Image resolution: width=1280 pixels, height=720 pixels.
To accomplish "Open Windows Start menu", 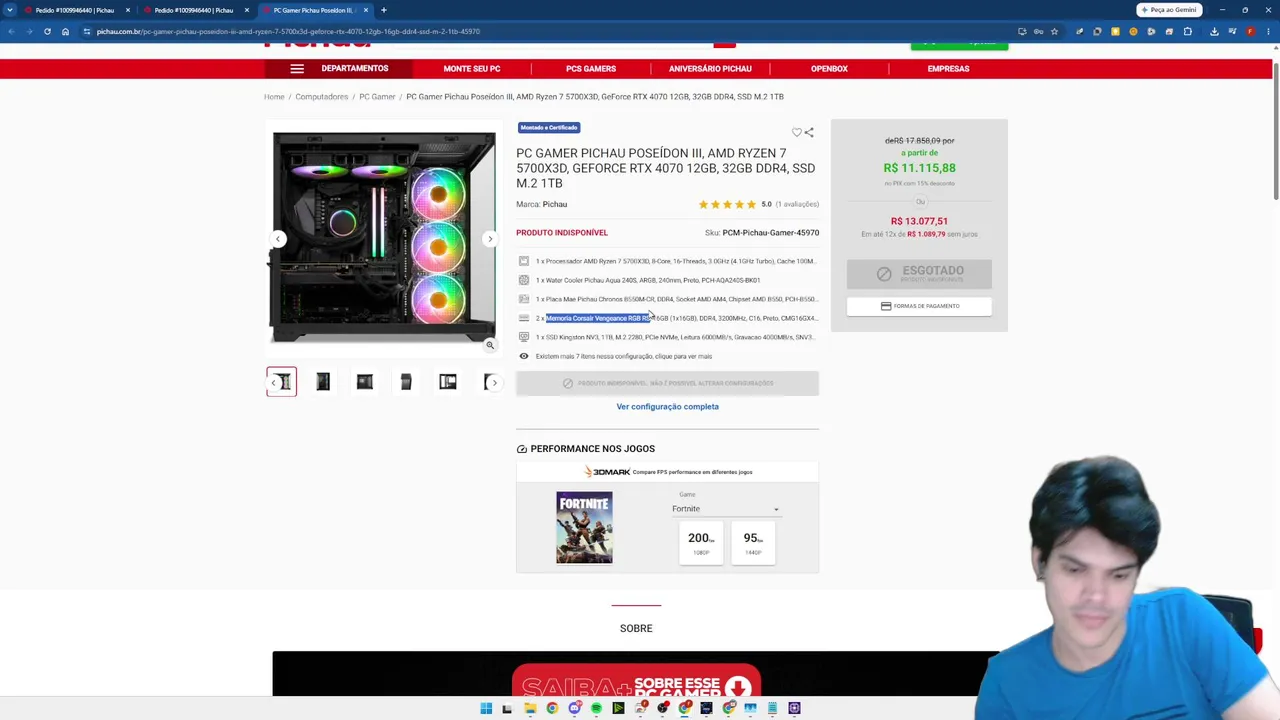I will [486, 708].
